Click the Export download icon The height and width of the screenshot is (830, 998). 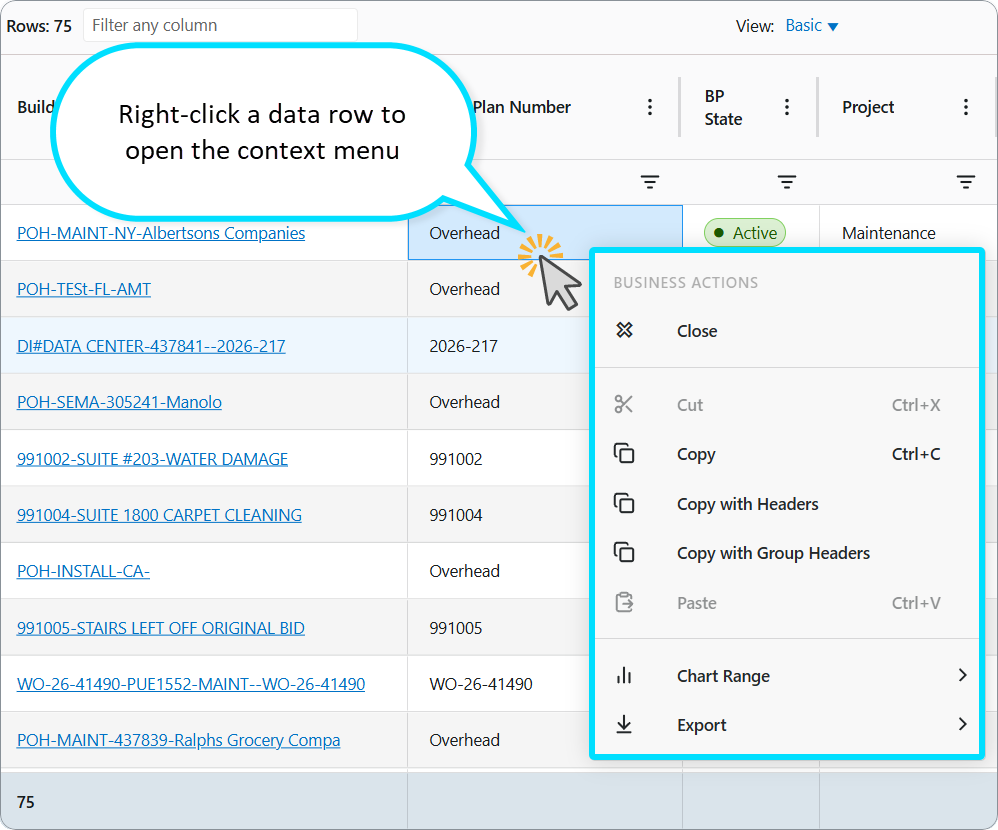(x=624, y=724)
